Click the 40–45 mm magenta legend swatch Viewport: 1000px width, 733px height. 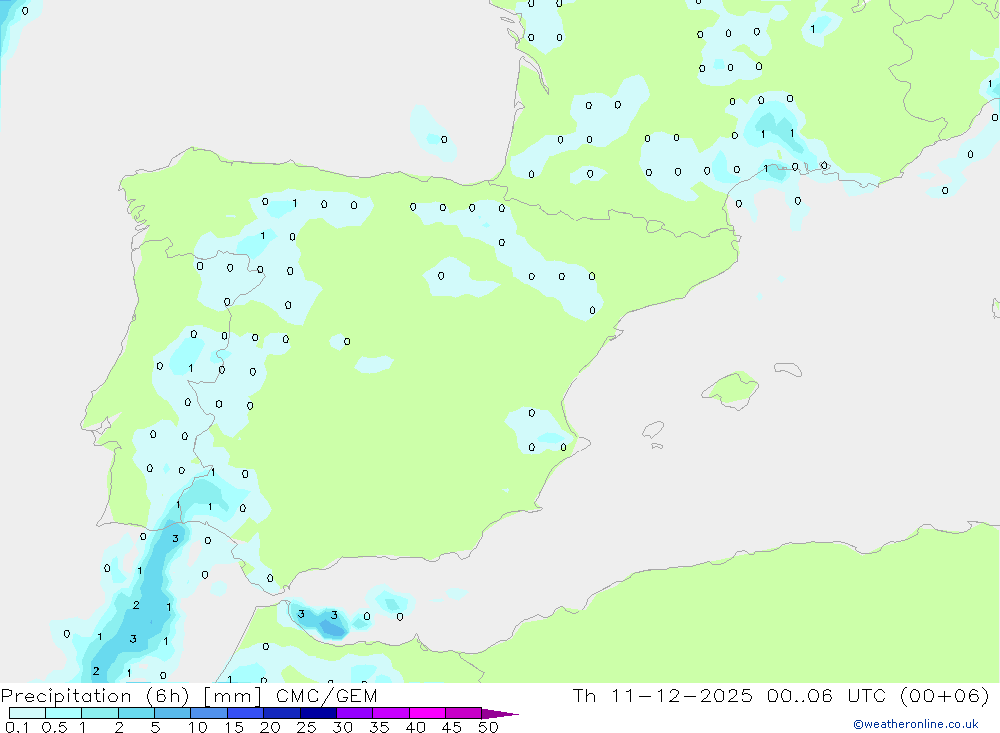(427, 713)
